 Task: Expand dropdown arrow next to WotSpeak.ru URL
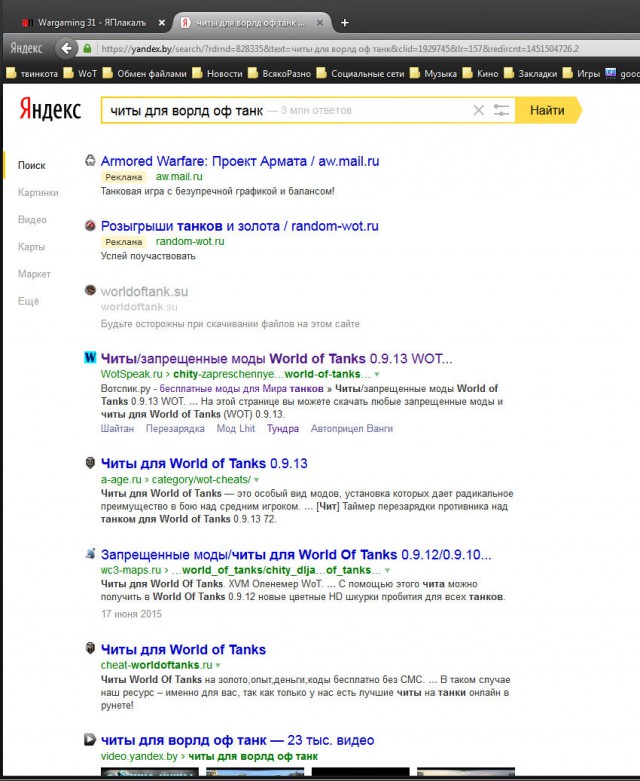click(377, 375)
